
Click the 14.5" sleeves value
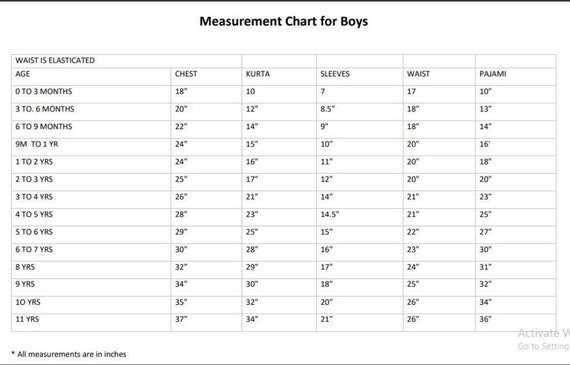click(x=329, y=214)
